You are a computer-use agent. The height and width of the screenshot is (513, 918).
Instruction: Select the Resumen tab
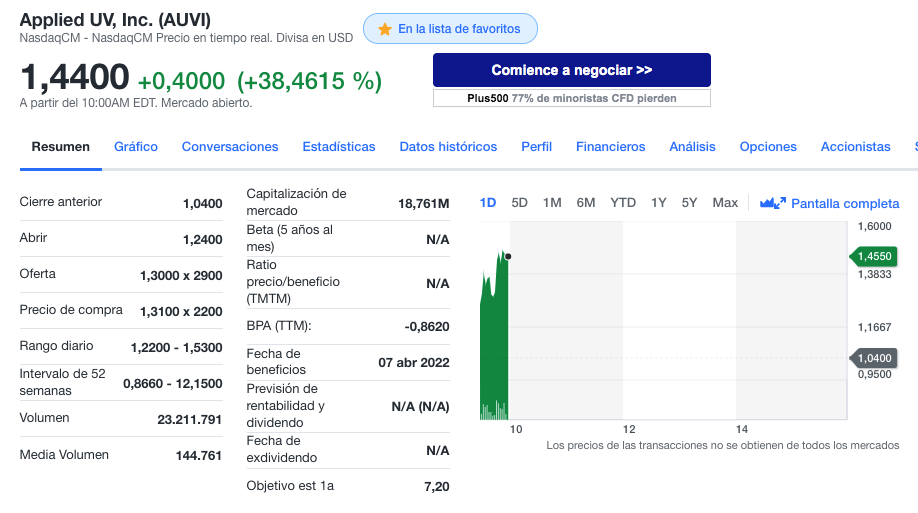pos(61,147)
